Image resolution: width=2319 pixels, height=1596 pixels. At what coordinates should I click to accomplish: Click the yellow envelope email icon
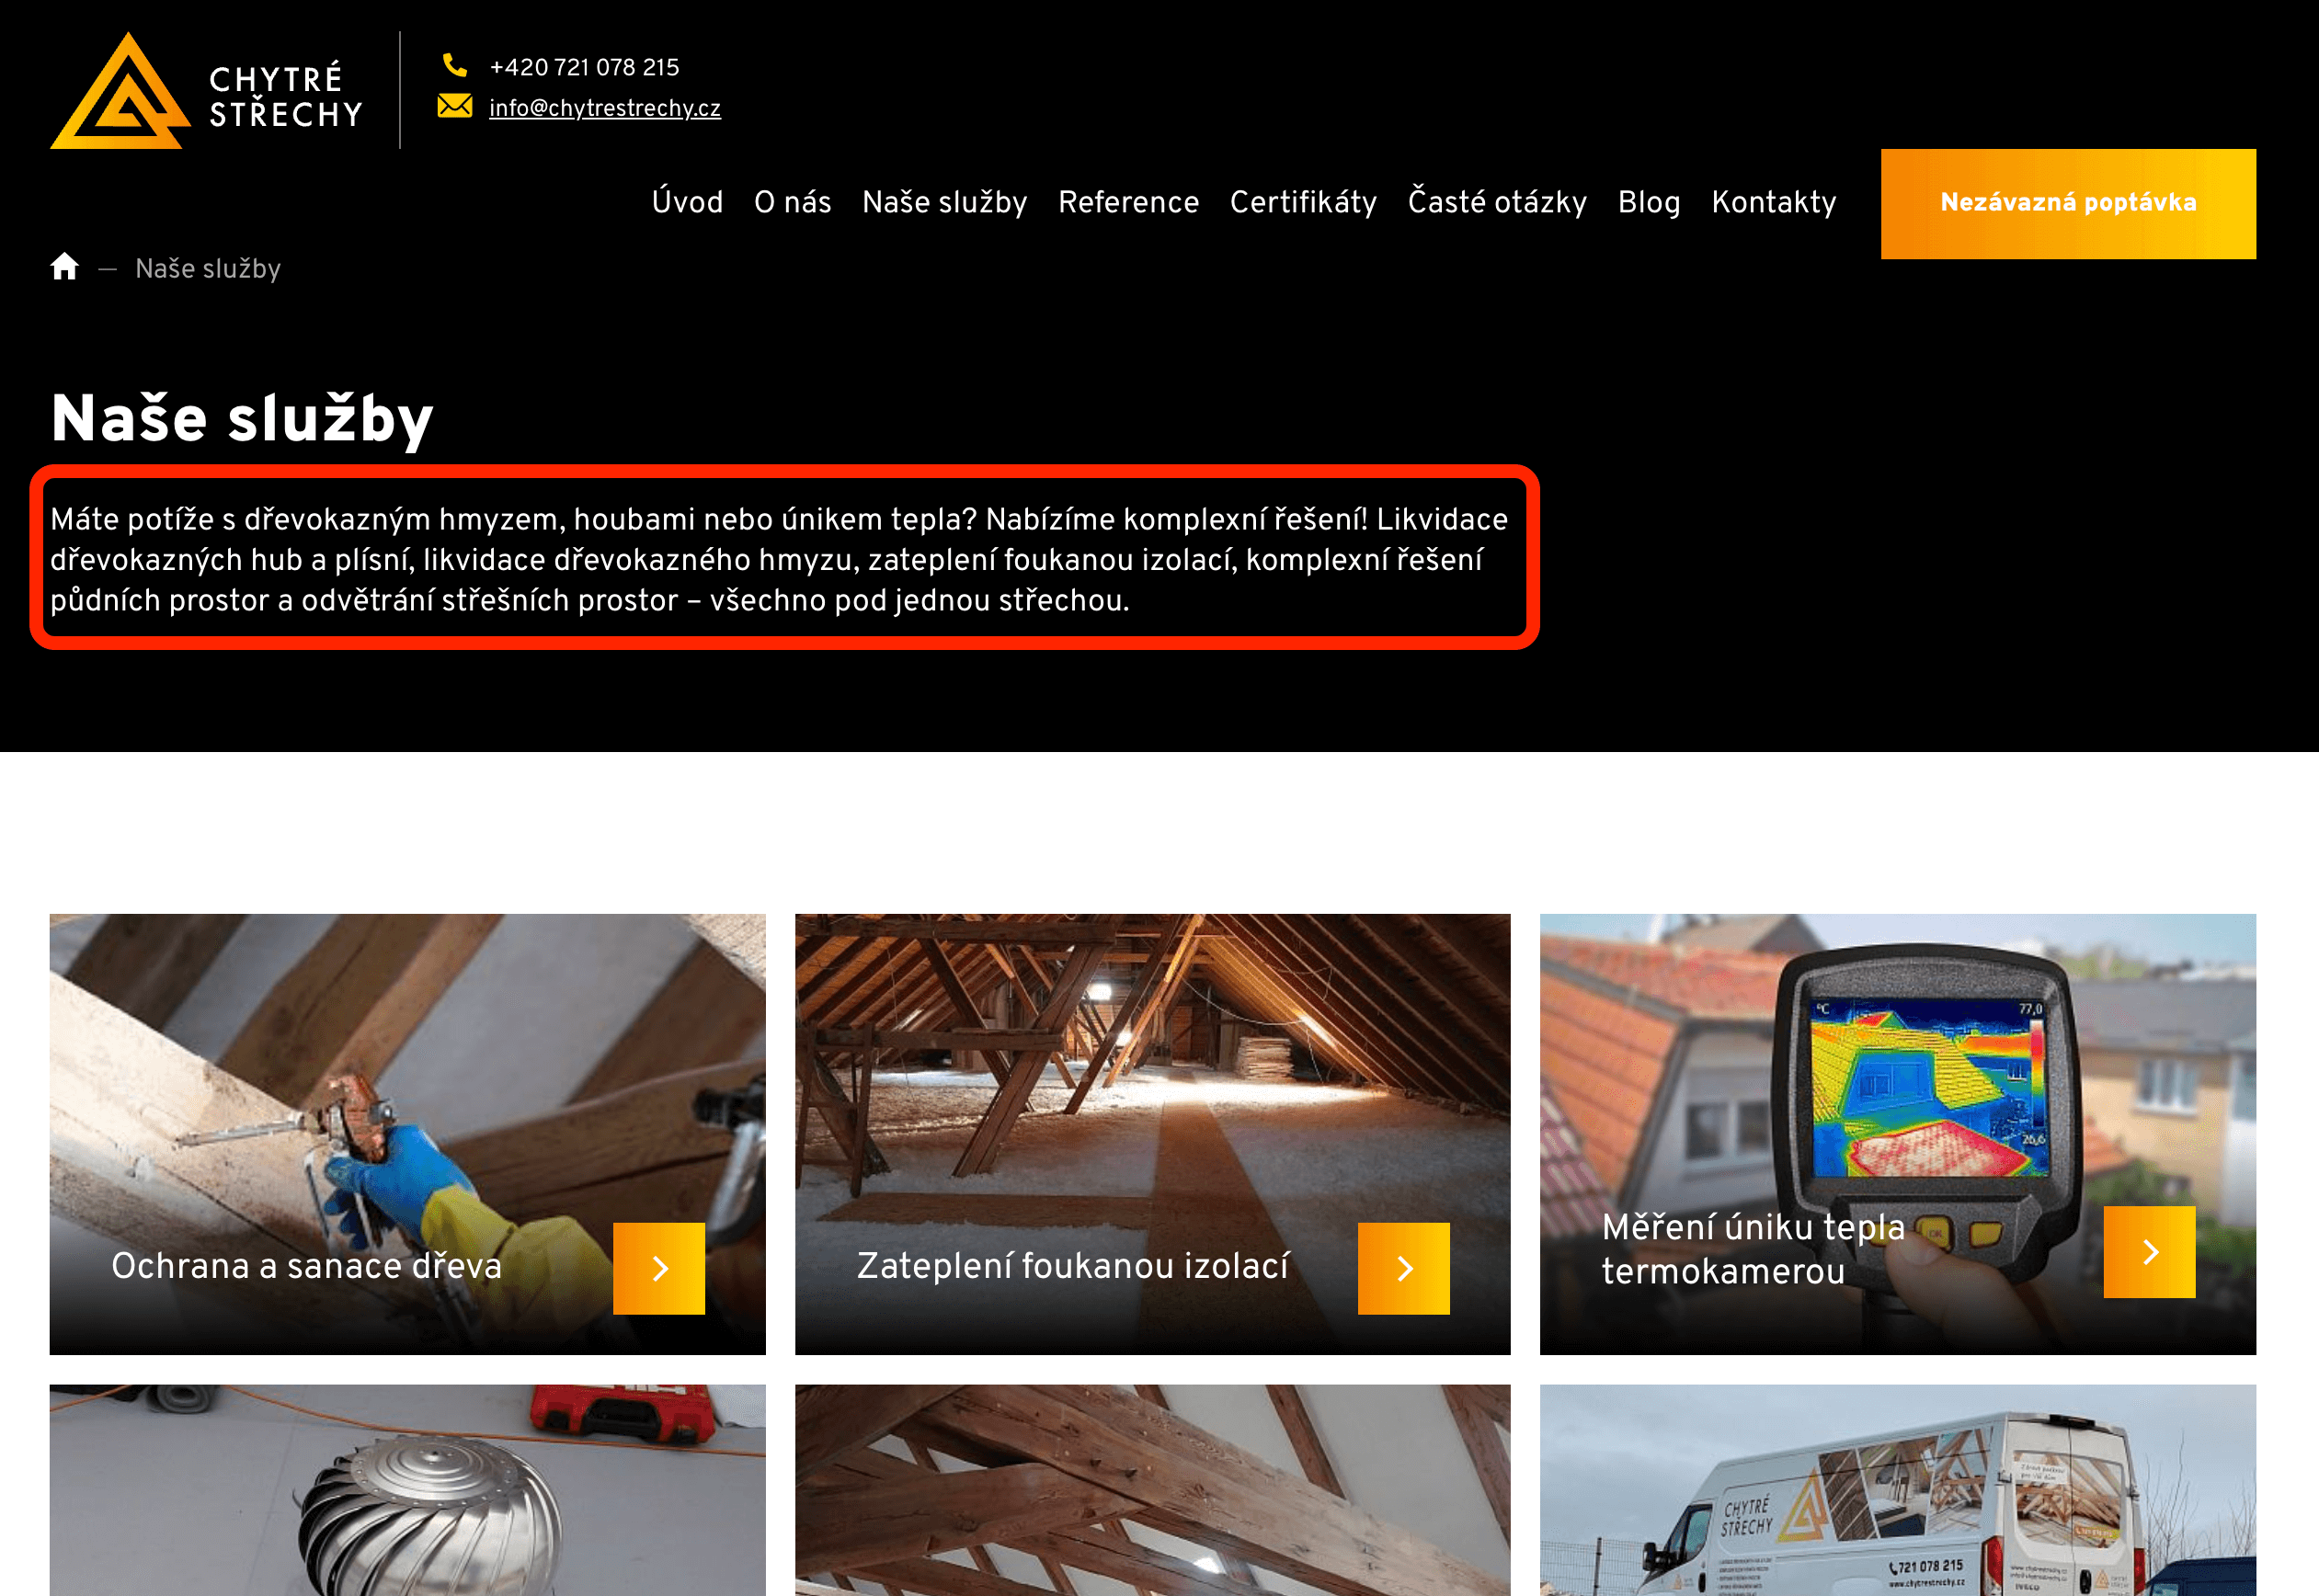[455, 106]
